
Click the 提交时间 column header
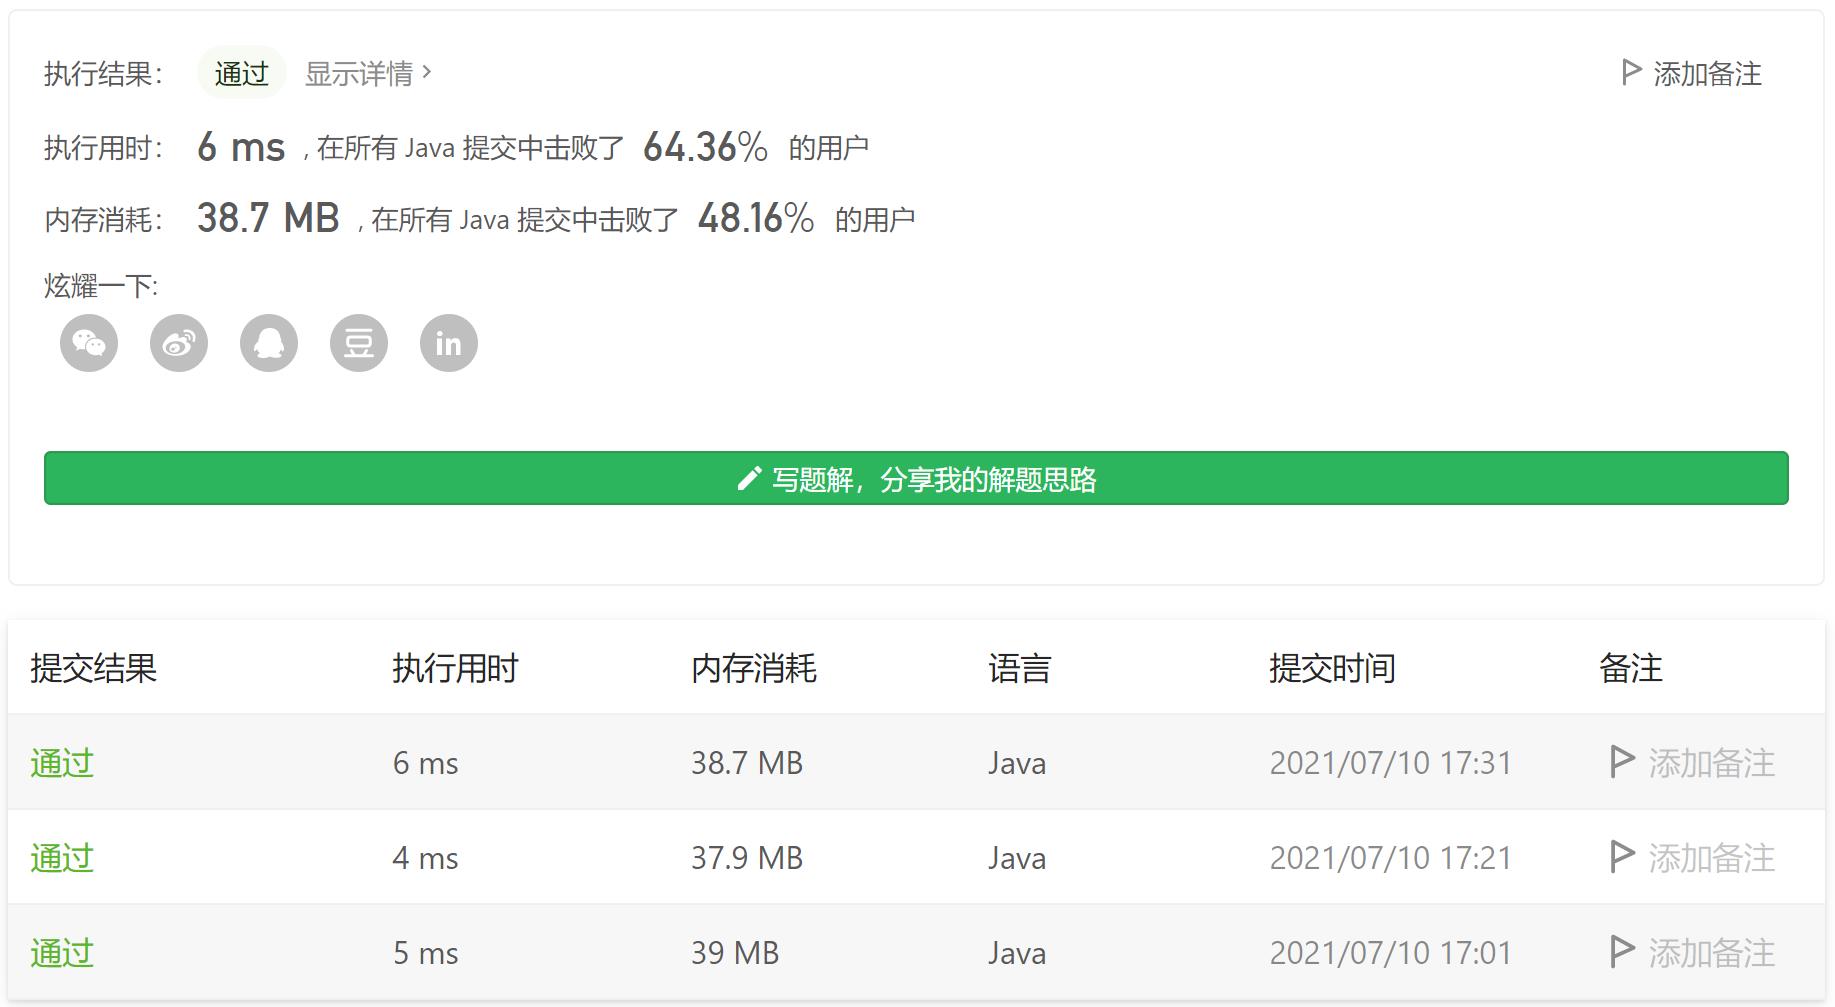[x=1332, y=668]
